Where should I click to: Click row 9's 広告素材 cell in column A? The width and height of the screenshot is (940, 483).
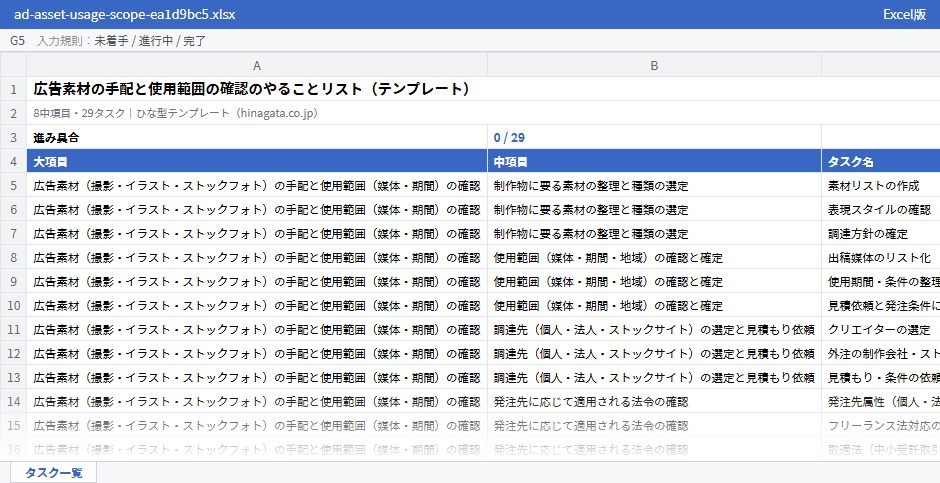pyautogui.click(x=257, y=281)
